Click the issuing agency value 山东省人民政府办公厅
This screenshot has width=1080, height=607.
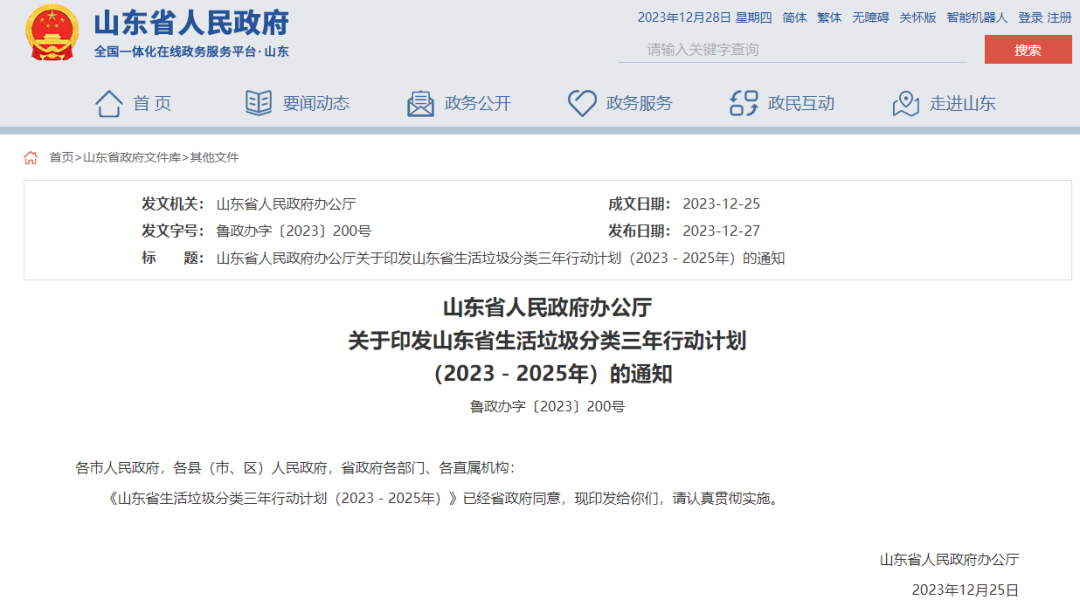point(286,204)
